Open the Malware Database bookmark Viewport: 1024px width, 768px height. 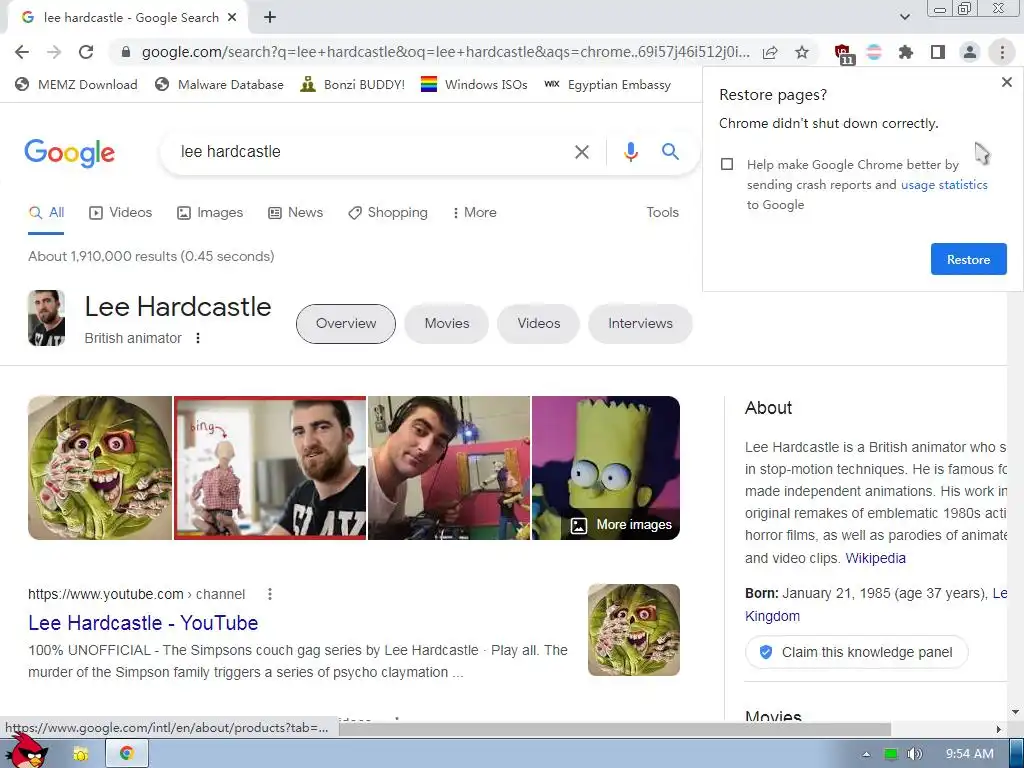coord(219,84)
